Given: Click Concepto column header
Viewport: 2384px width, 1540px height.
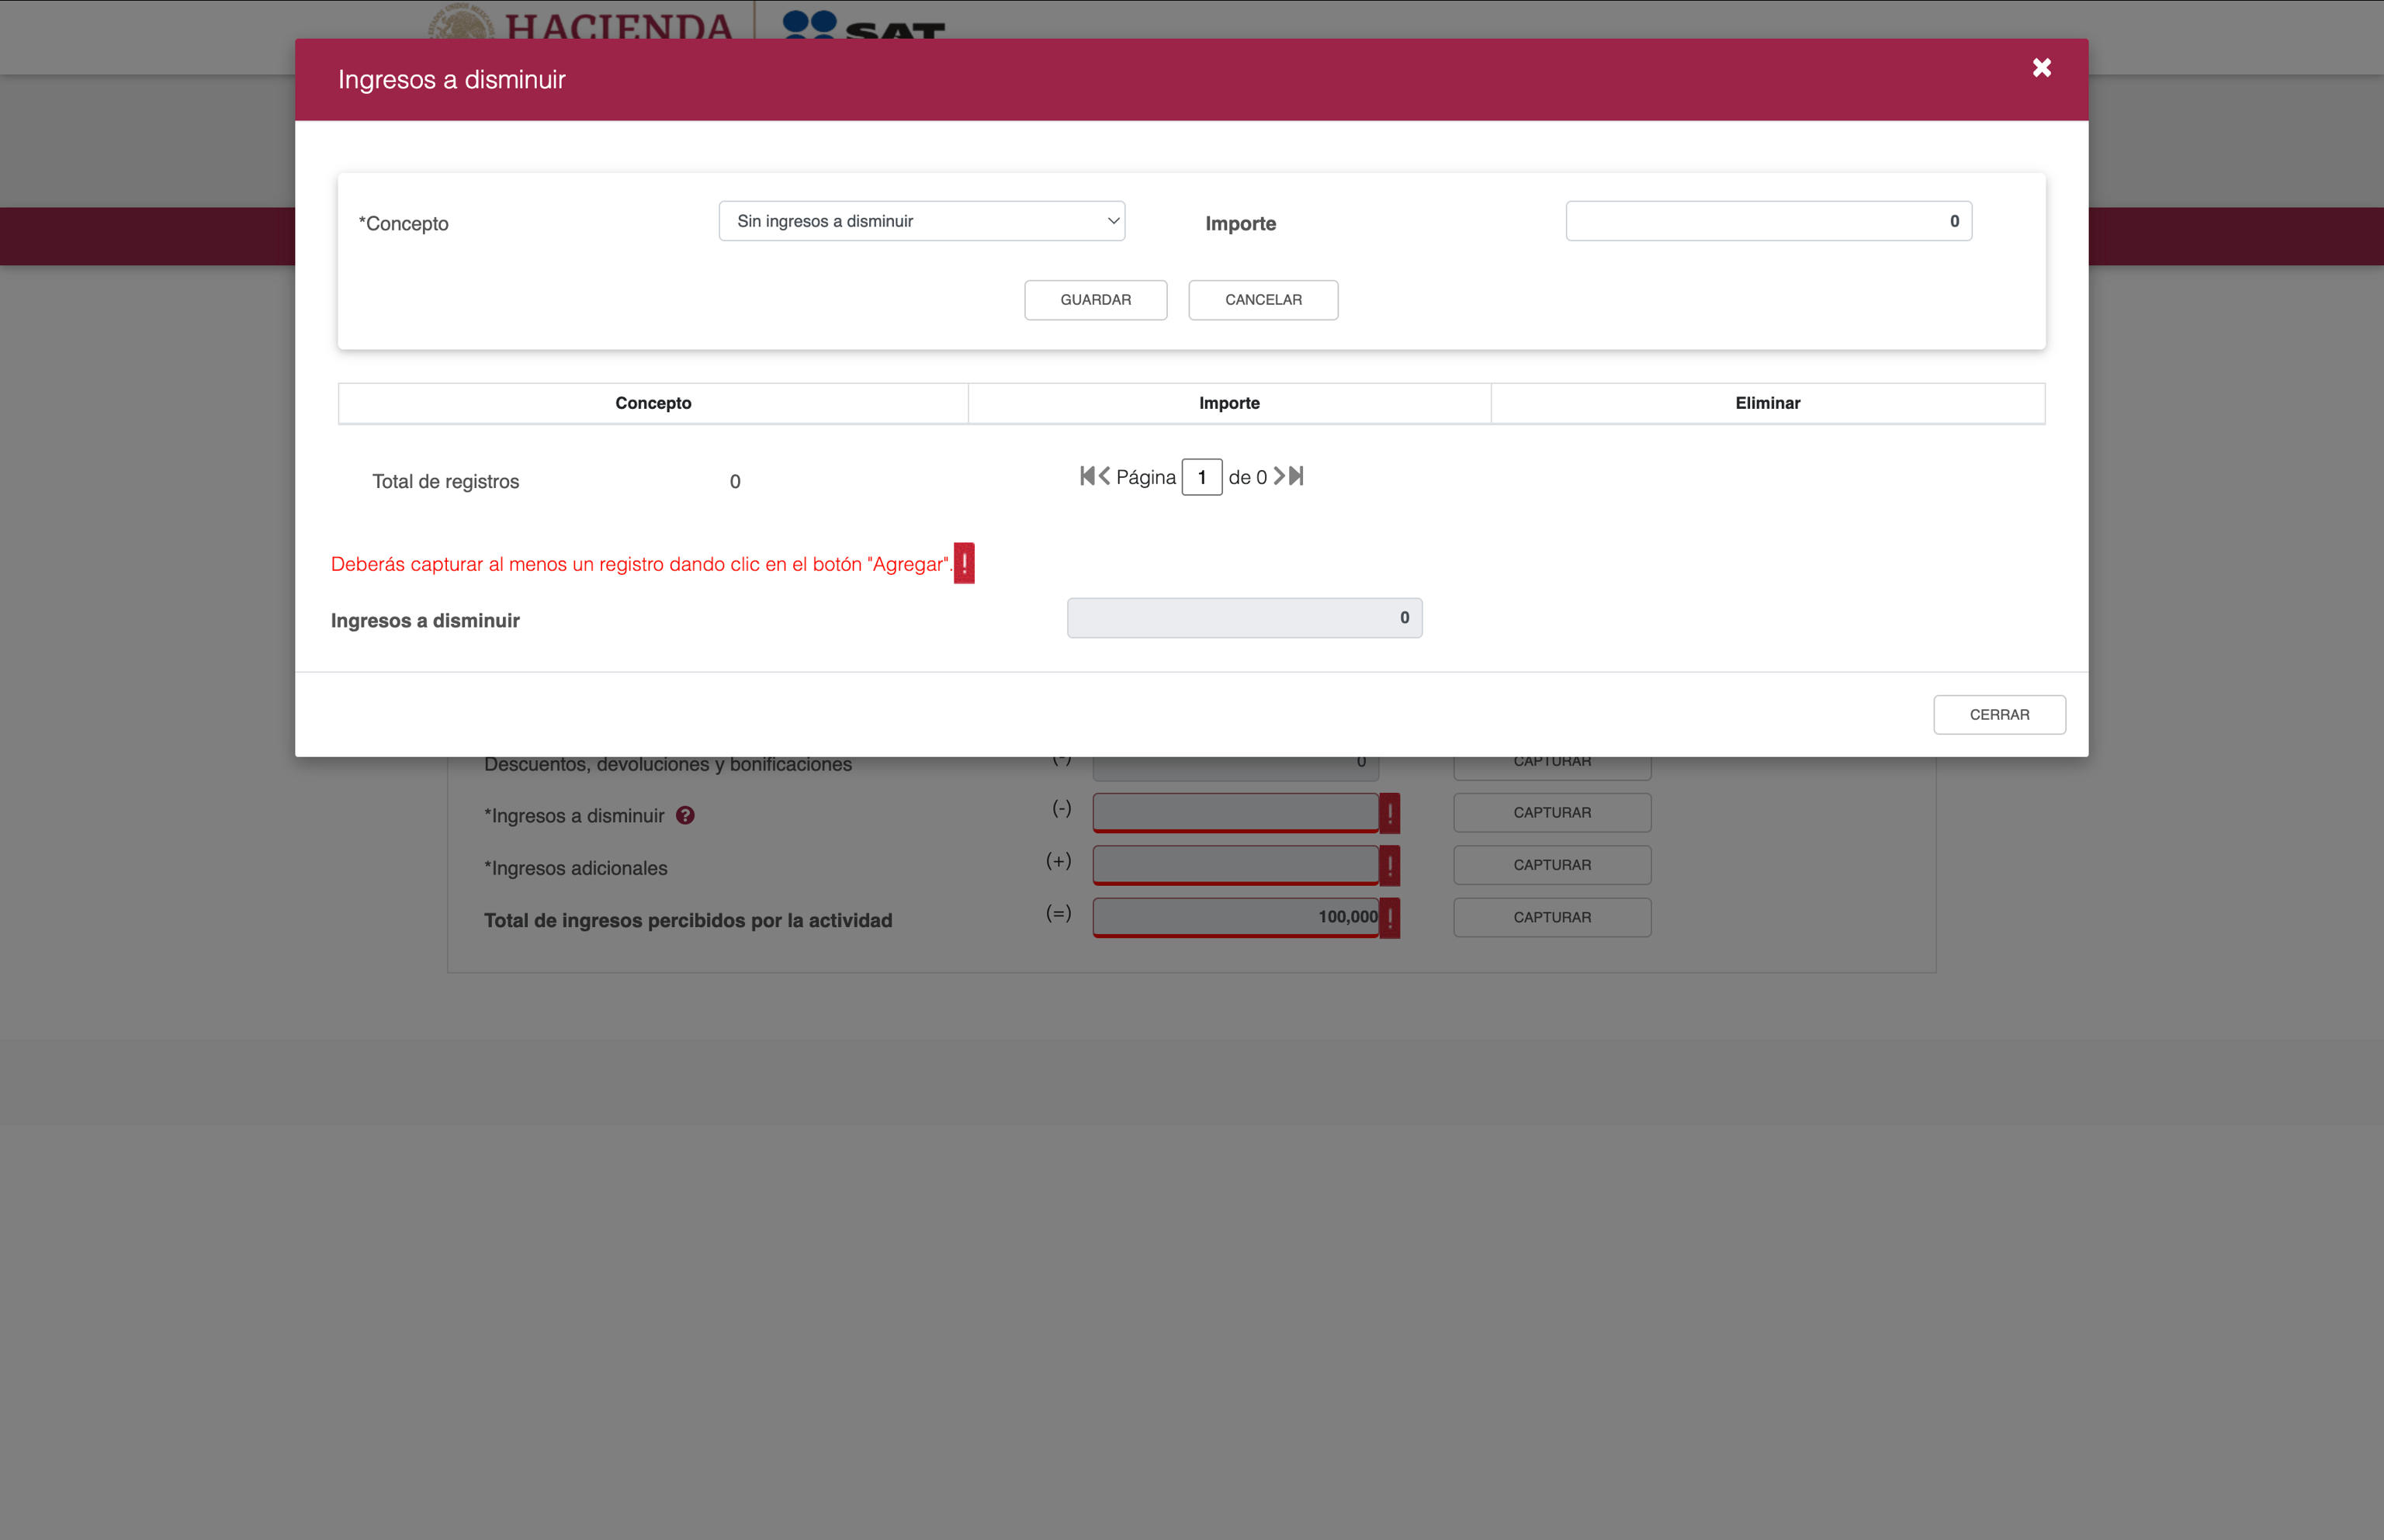Looking at the screenshot, I should pyautogui.click(x=653, y=403).
